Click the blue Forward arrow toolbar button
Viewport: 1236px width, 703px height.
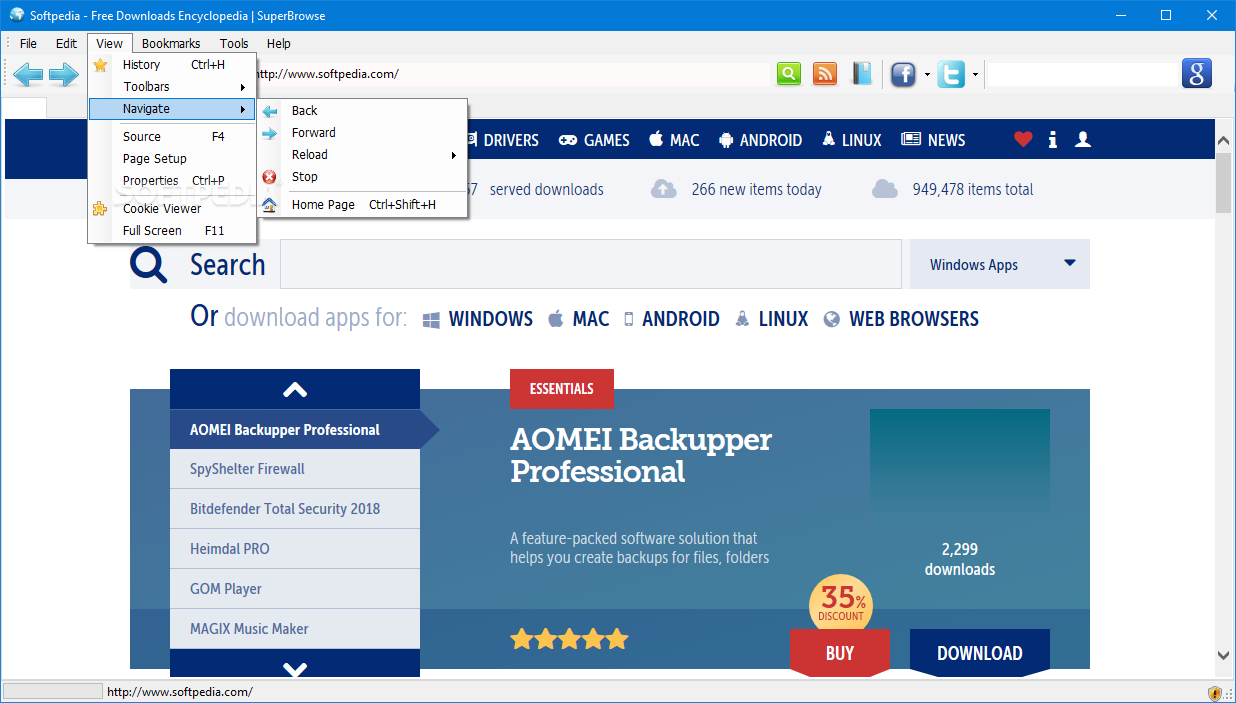[x=63, y=74]
